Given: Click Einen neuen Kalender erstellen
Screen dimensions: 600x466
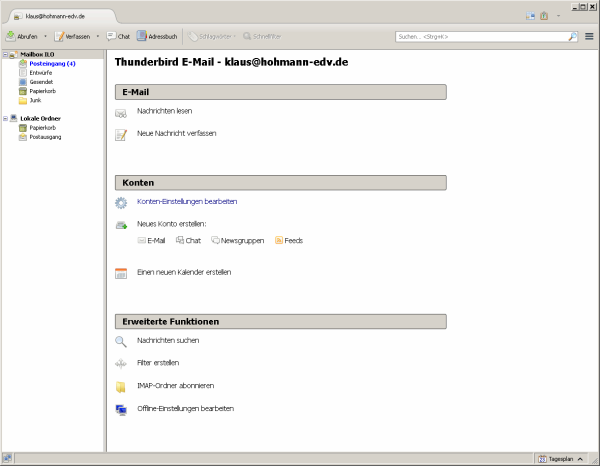Looking at the screenshot, I should tap(184, 272).
